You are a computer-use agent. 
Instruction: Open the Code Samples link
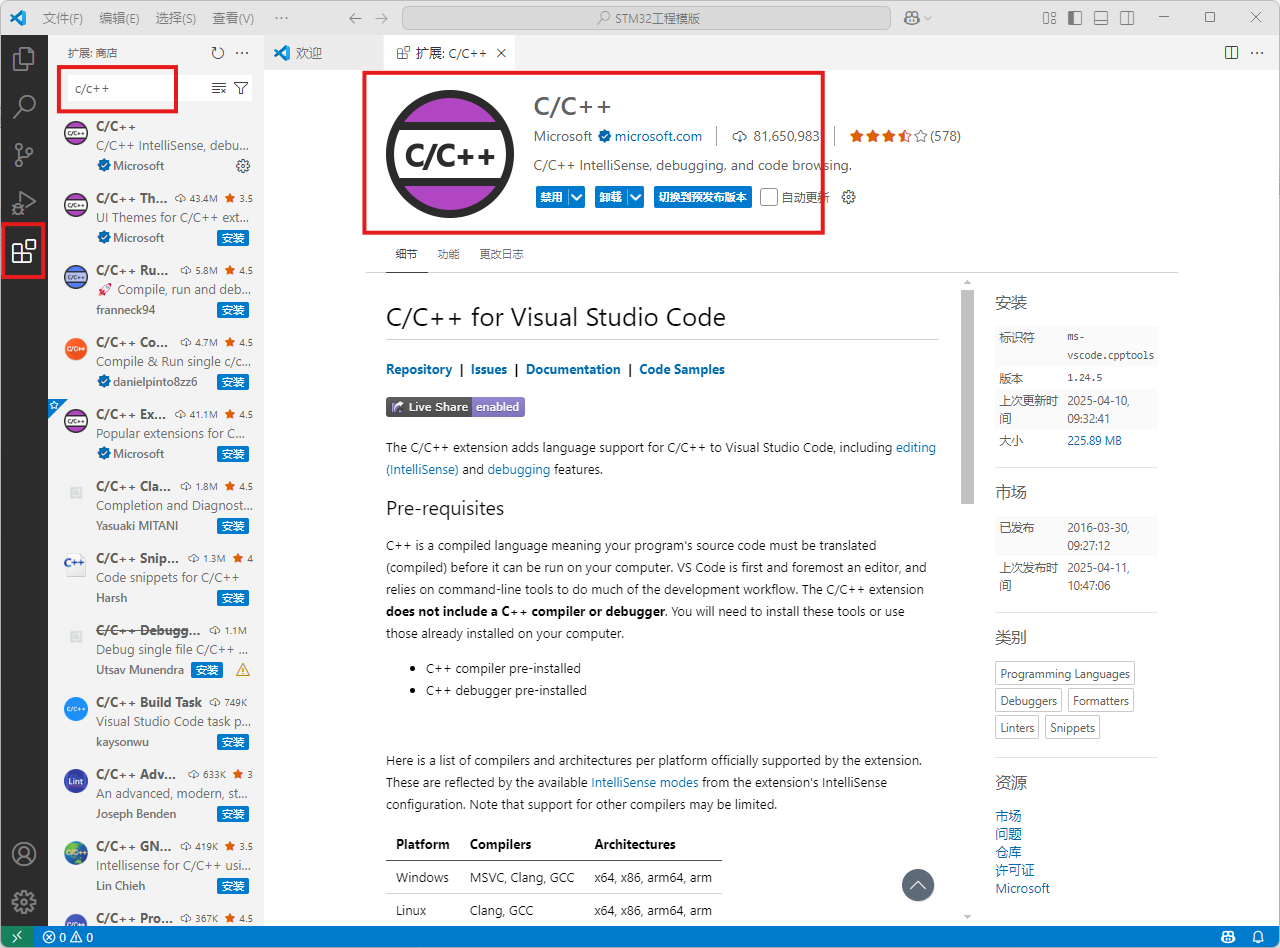coord(682,369)
